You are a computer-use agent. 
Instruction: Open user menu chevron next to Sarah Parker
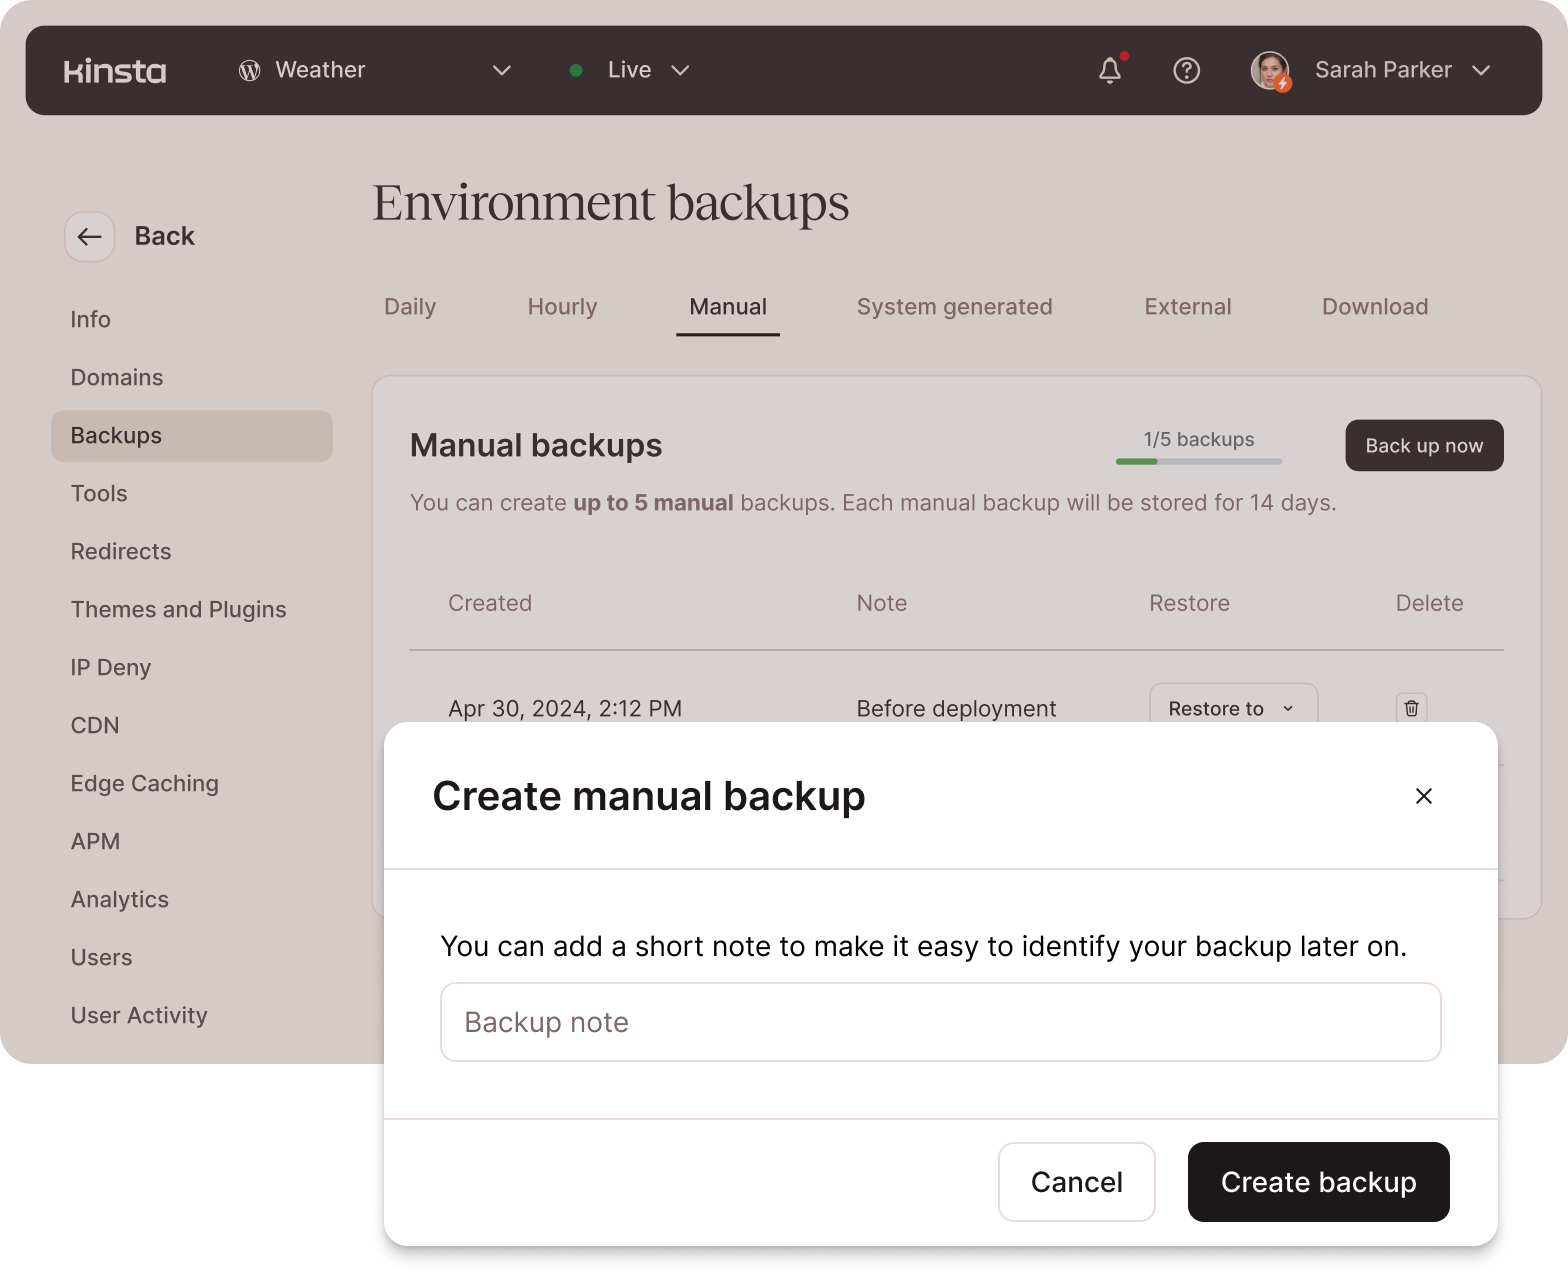[1481, 70]
